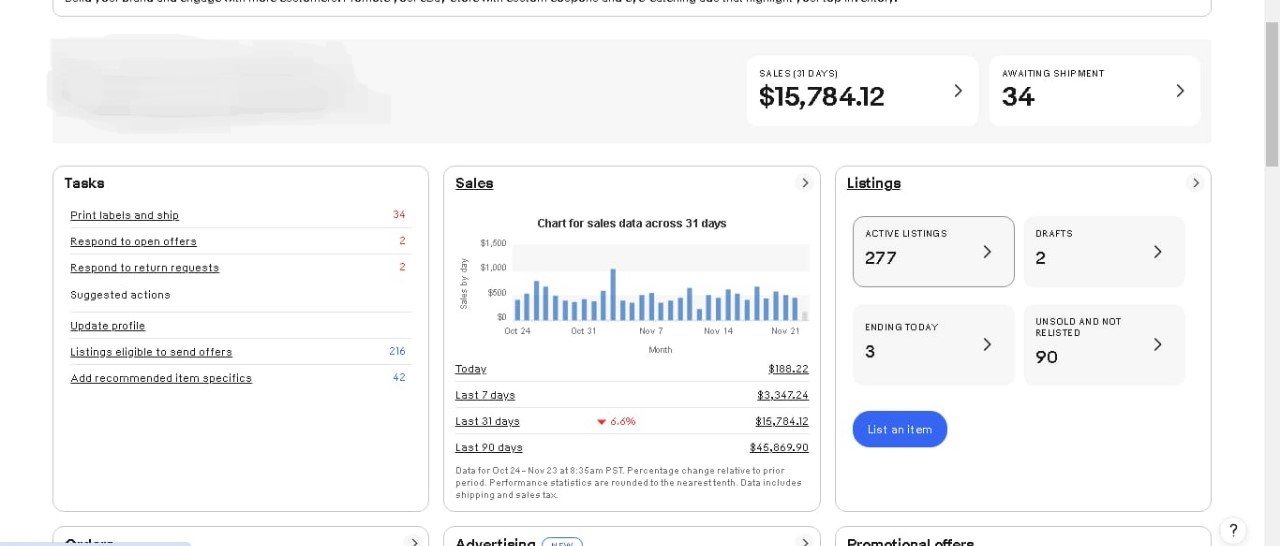View Last 90 days sales amount
The height and width of the screenshot is (546, 1280).
tap(778, 447)
